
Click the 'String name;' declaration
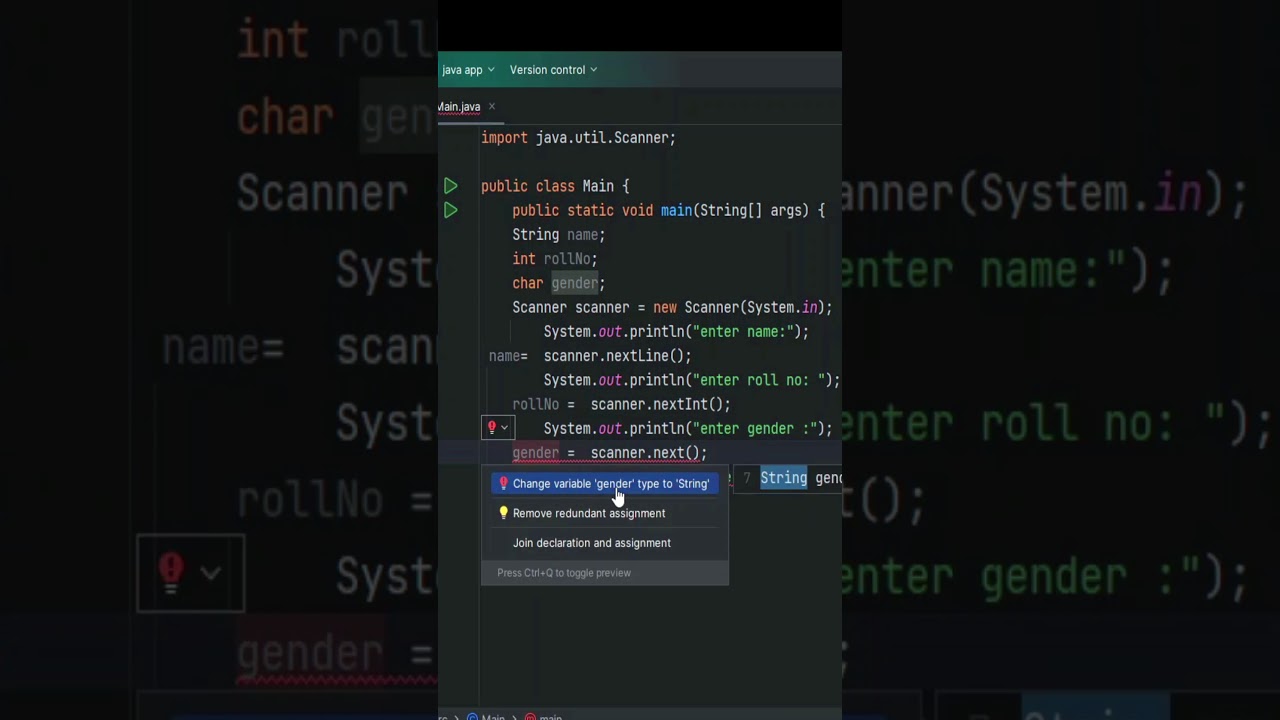coord(559,235)
